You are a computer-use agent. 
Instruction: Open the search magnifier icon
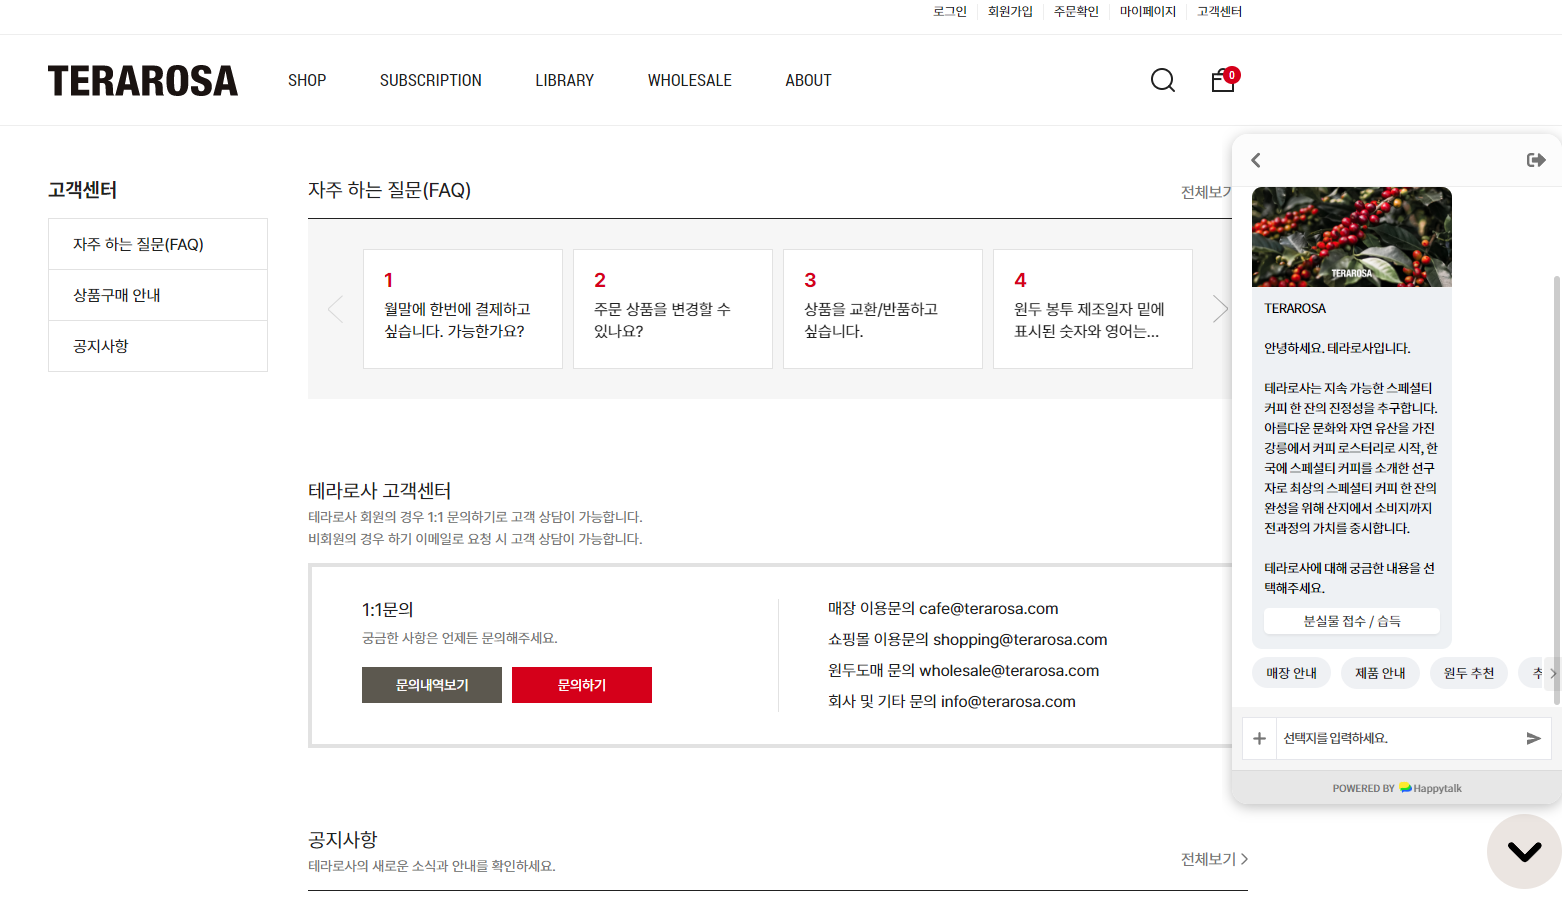(1163, 80)
